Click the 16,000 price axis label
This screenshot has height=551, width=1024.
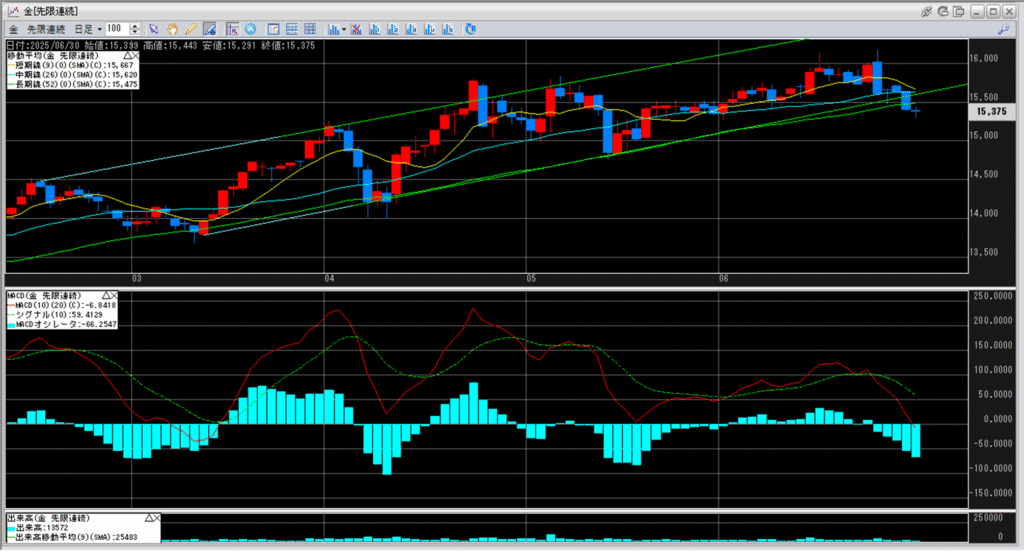[984, 58]
